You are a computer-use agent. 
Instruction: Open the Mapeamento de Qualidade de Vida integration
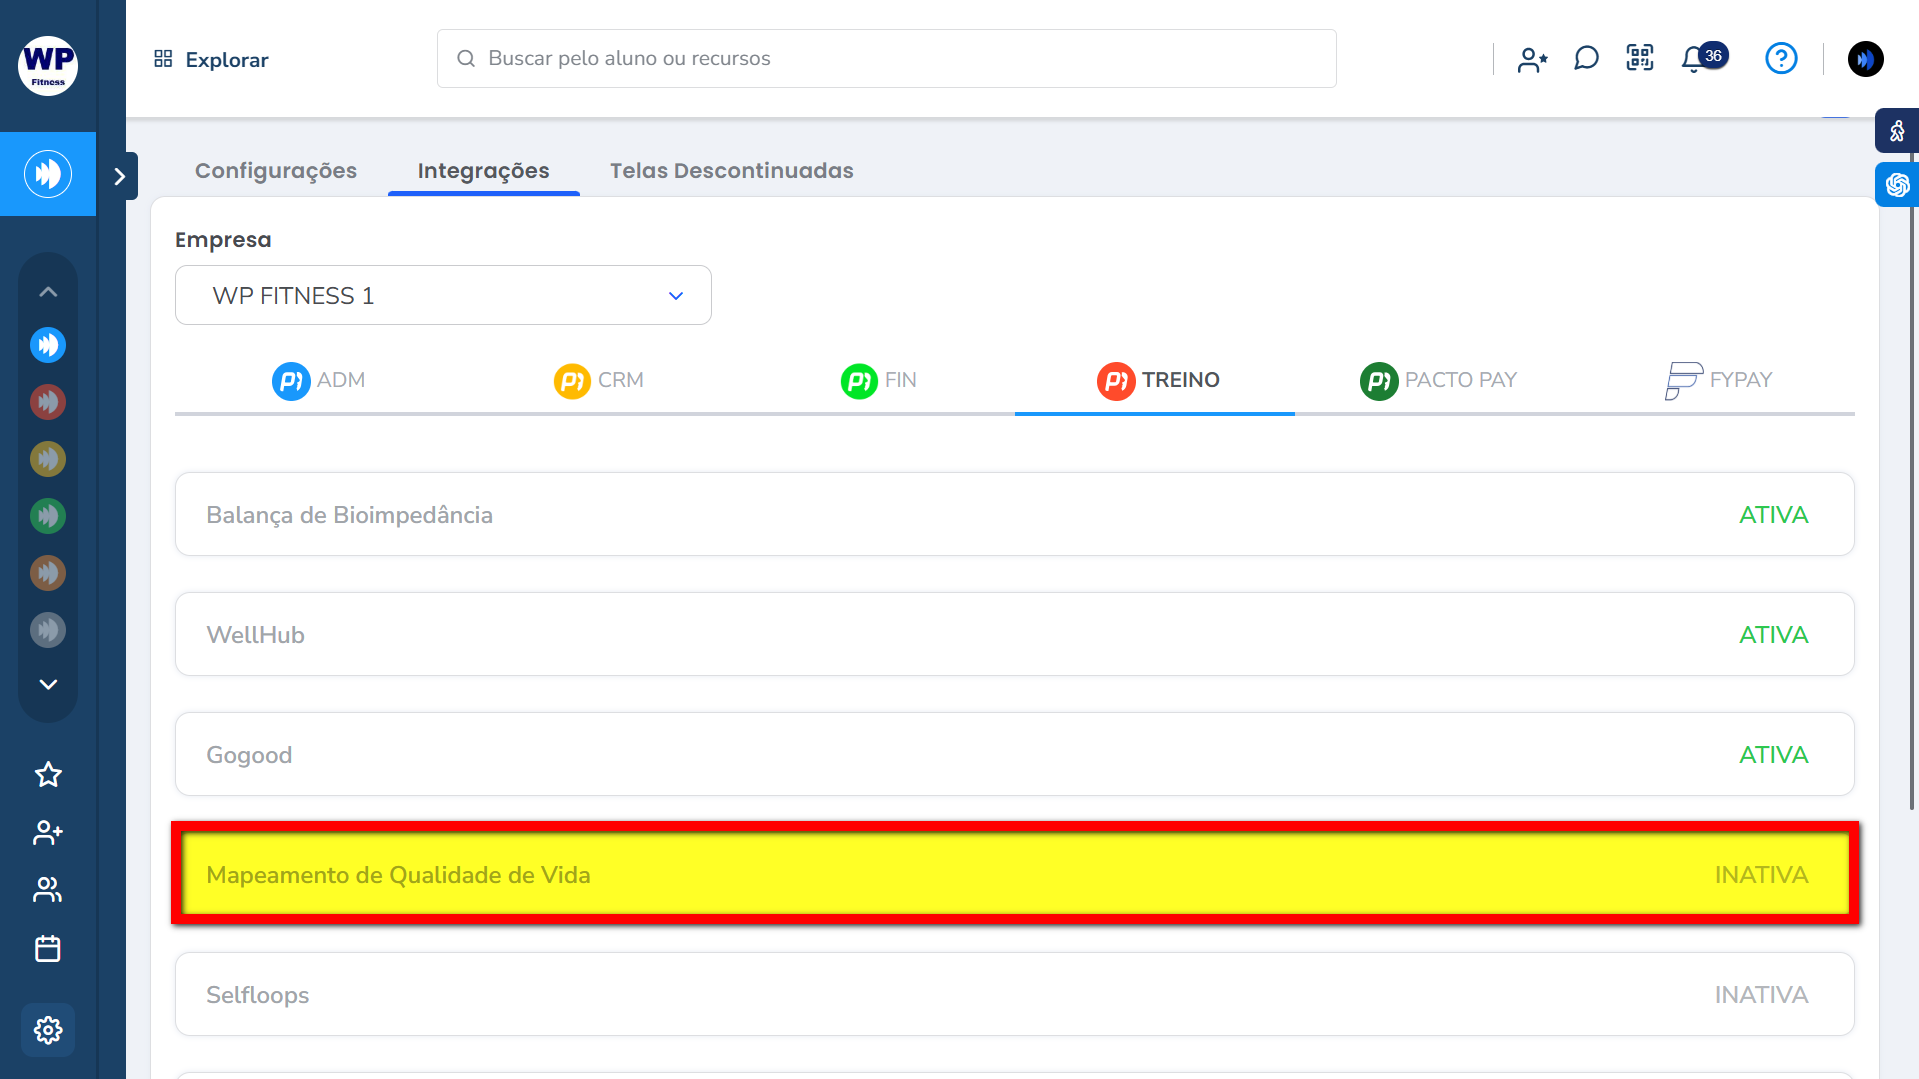coord(1014,875)
